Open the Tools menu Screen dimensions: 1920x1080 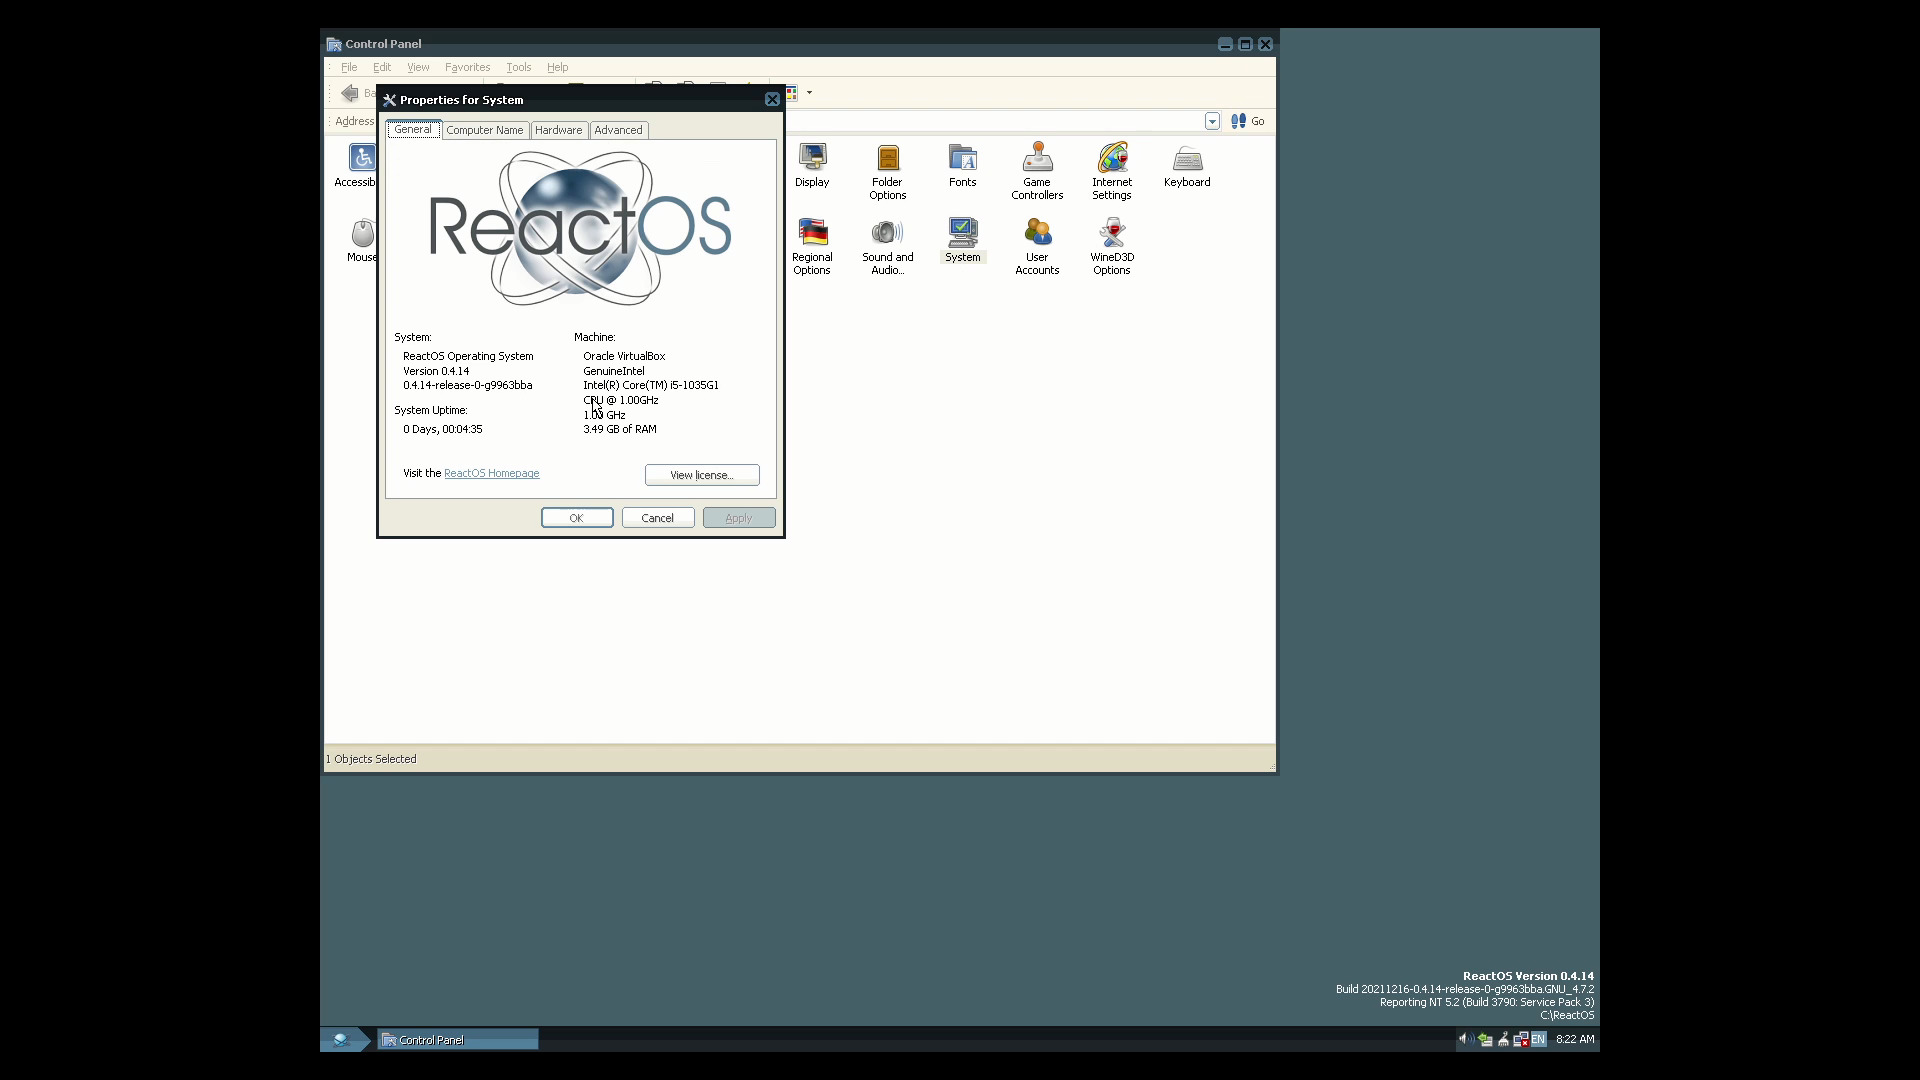coord(518,67)
